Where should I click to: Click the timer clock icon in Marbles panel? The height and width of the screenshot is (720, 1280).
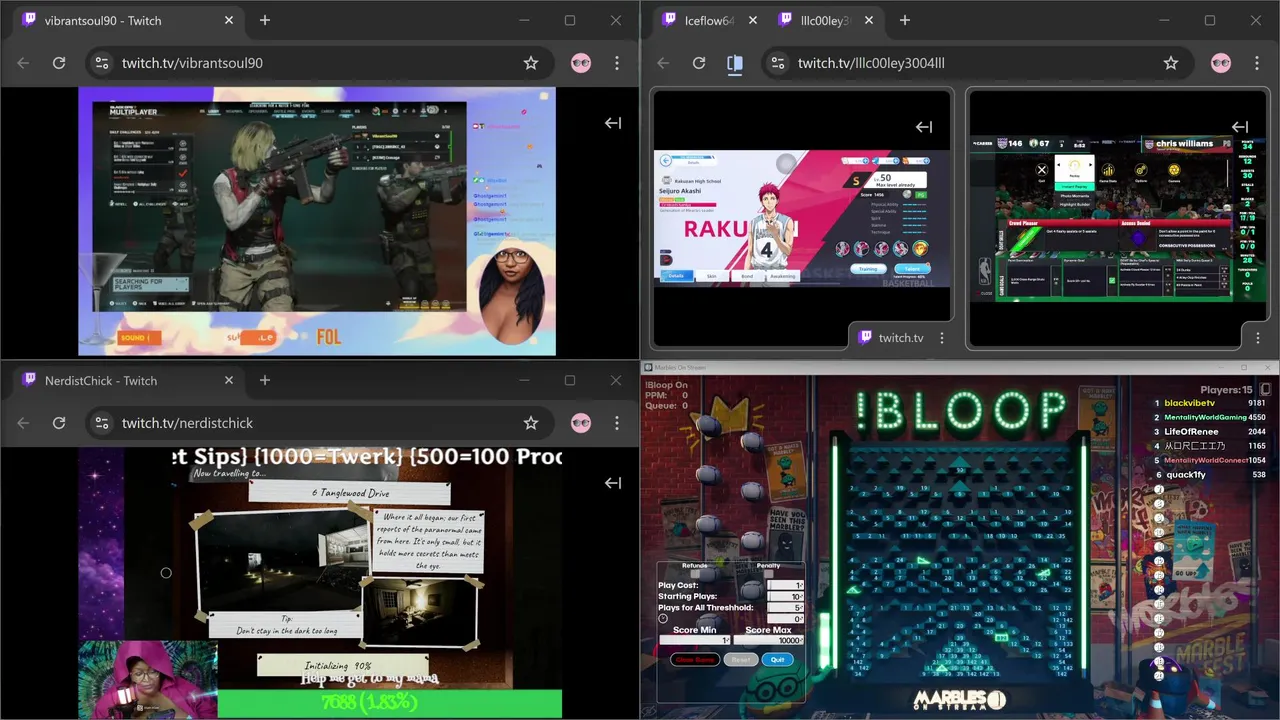[663, 619]
